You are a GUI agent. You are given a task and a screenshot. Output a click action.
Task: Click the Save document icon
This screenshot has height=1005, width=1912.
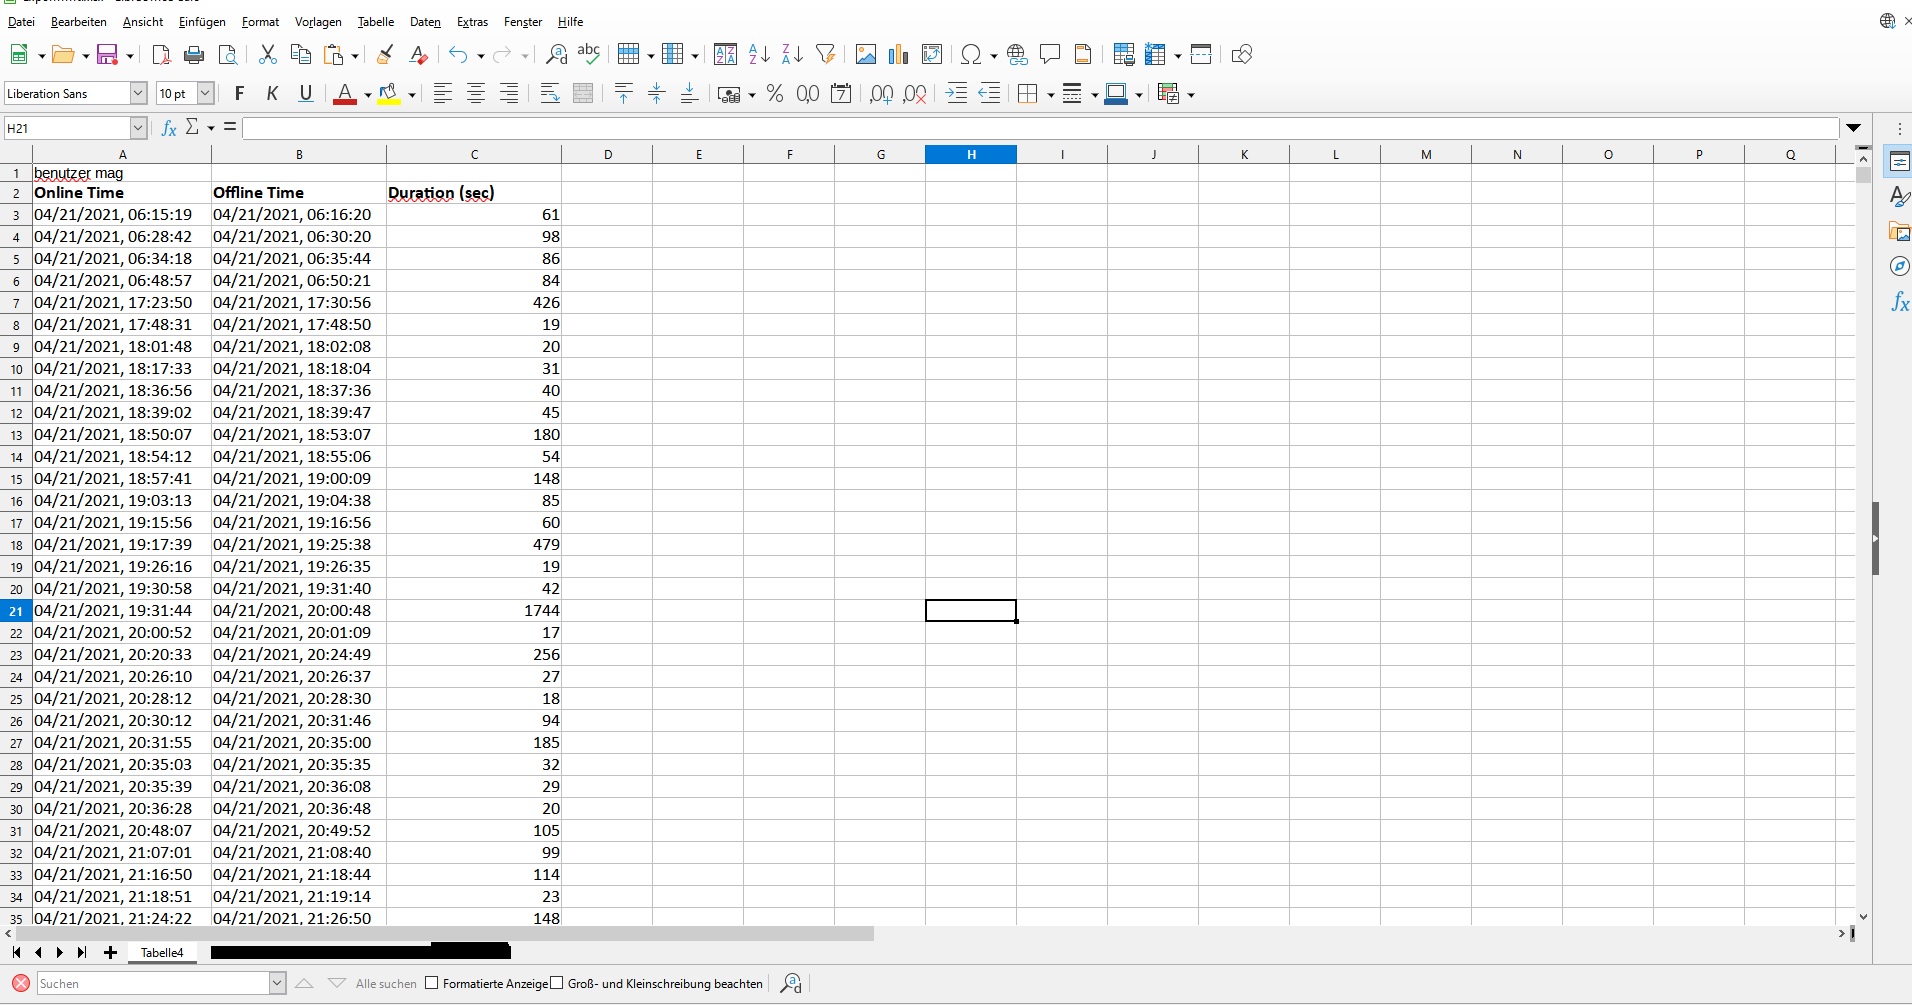[x=107, y=55]
